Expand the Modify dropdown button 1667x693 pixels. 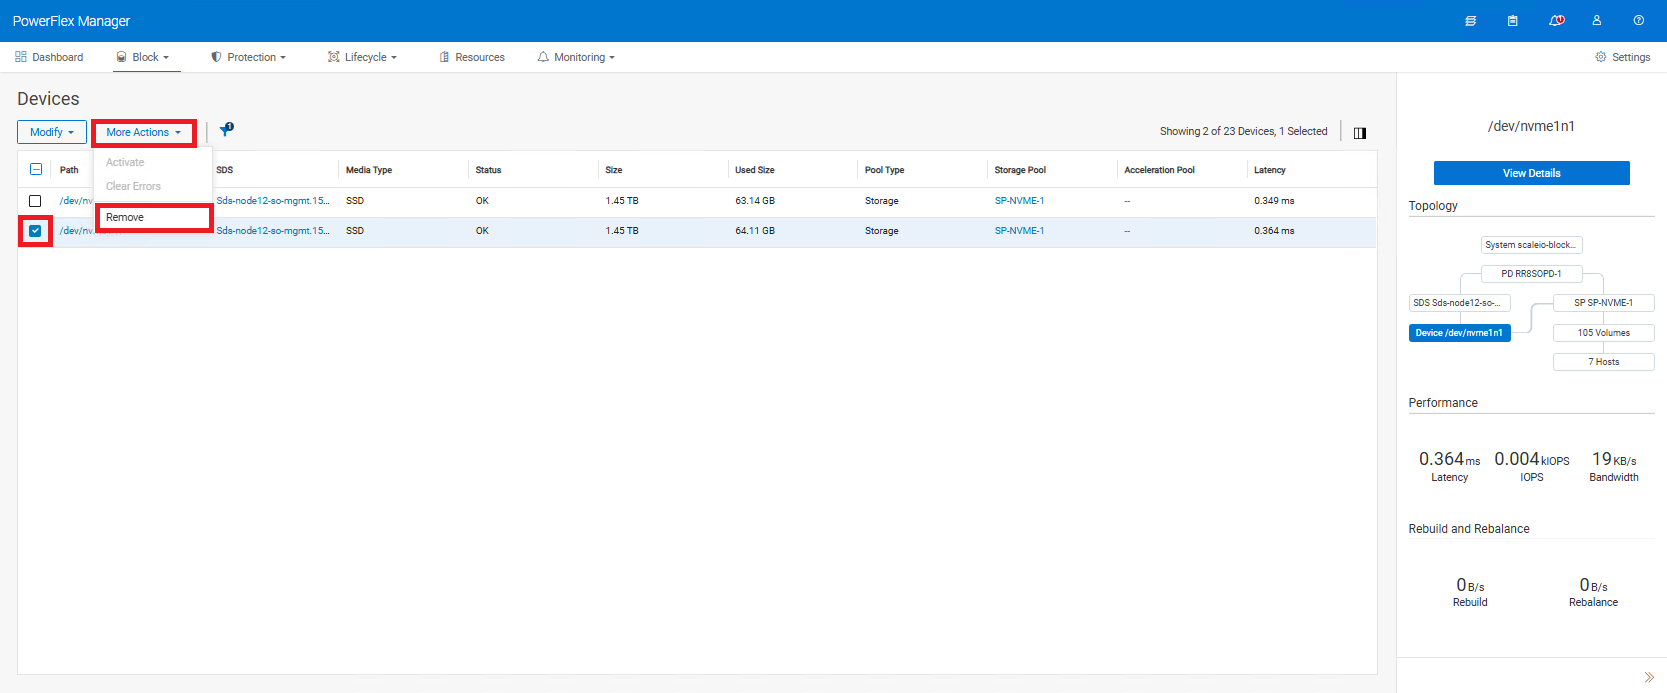[x=52, y=132]
